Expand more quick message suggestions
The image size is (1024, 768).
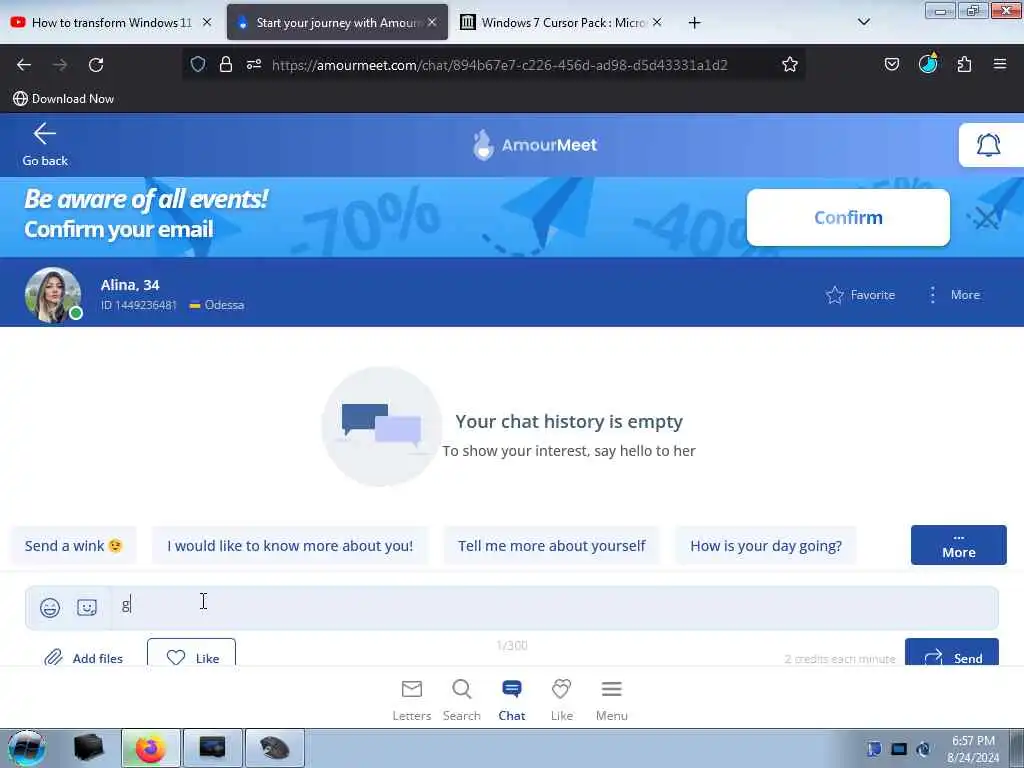click(x=958, y=545)
